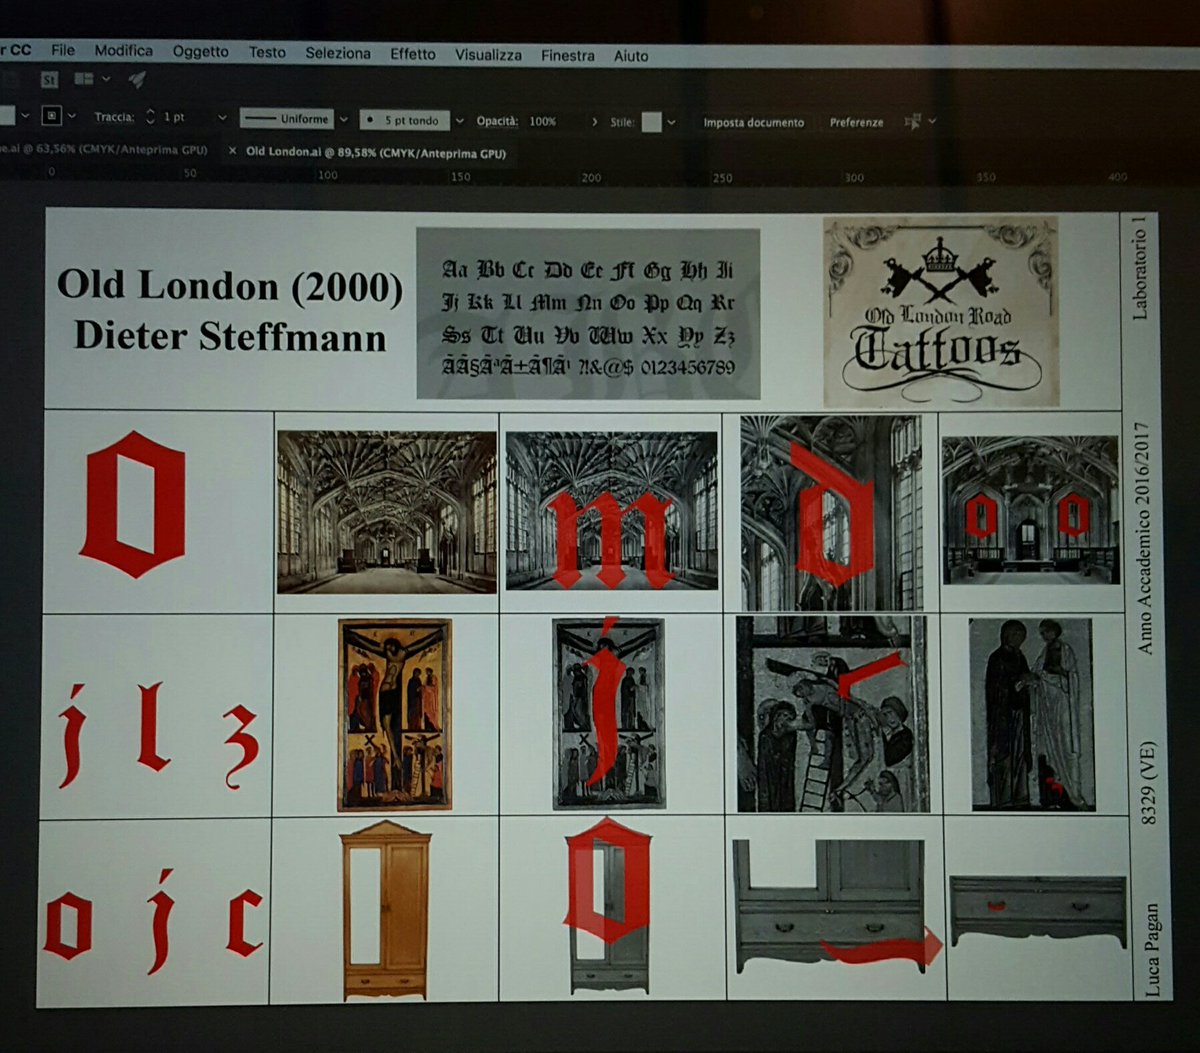Switch to the Old London.ai tab
1200x1053 pixels.
coord(376,153)
